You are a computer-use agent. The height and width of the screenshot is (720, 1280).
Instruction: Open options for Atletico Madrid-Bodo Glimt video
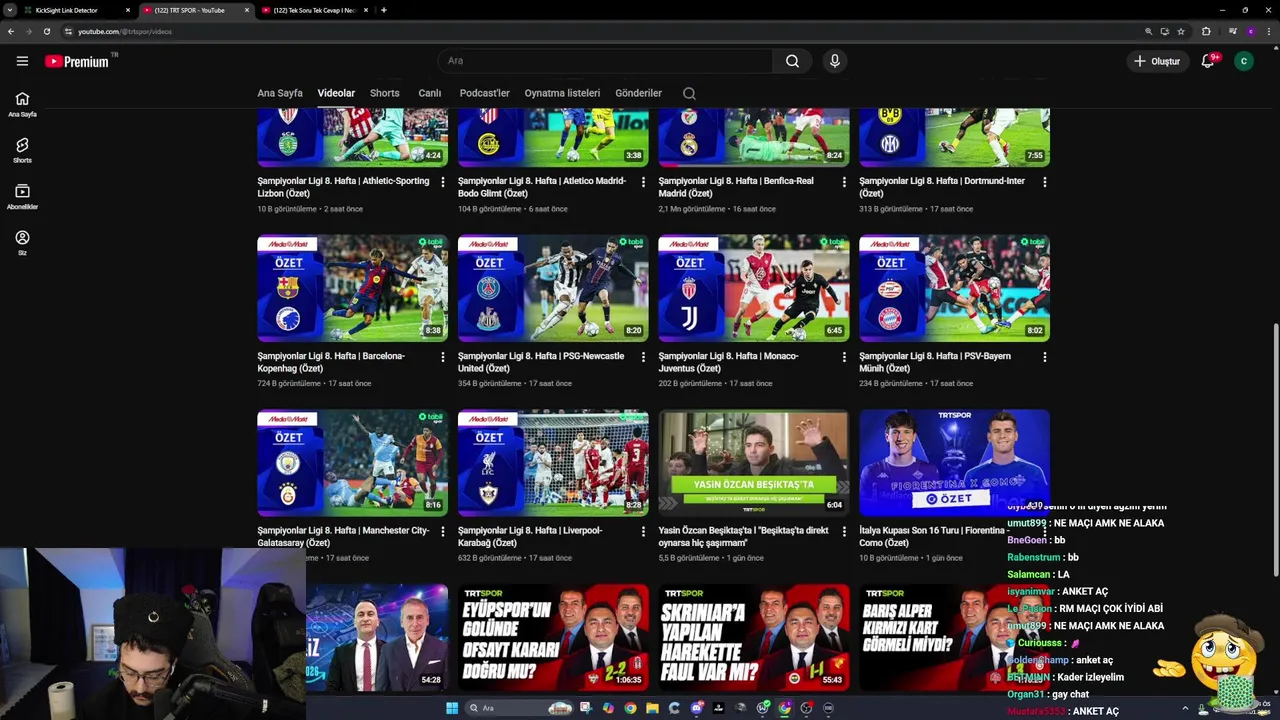tap(643, 182)
